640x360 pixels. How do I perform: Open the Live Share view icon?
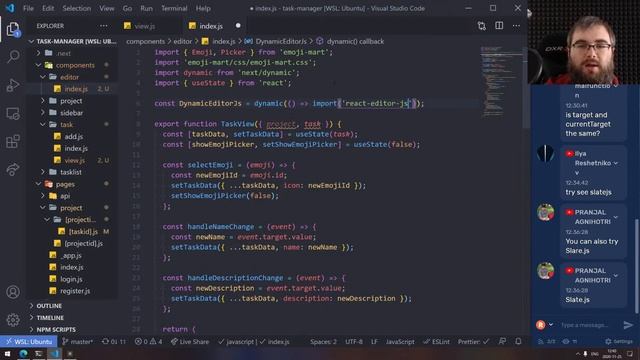coord(13,169)
